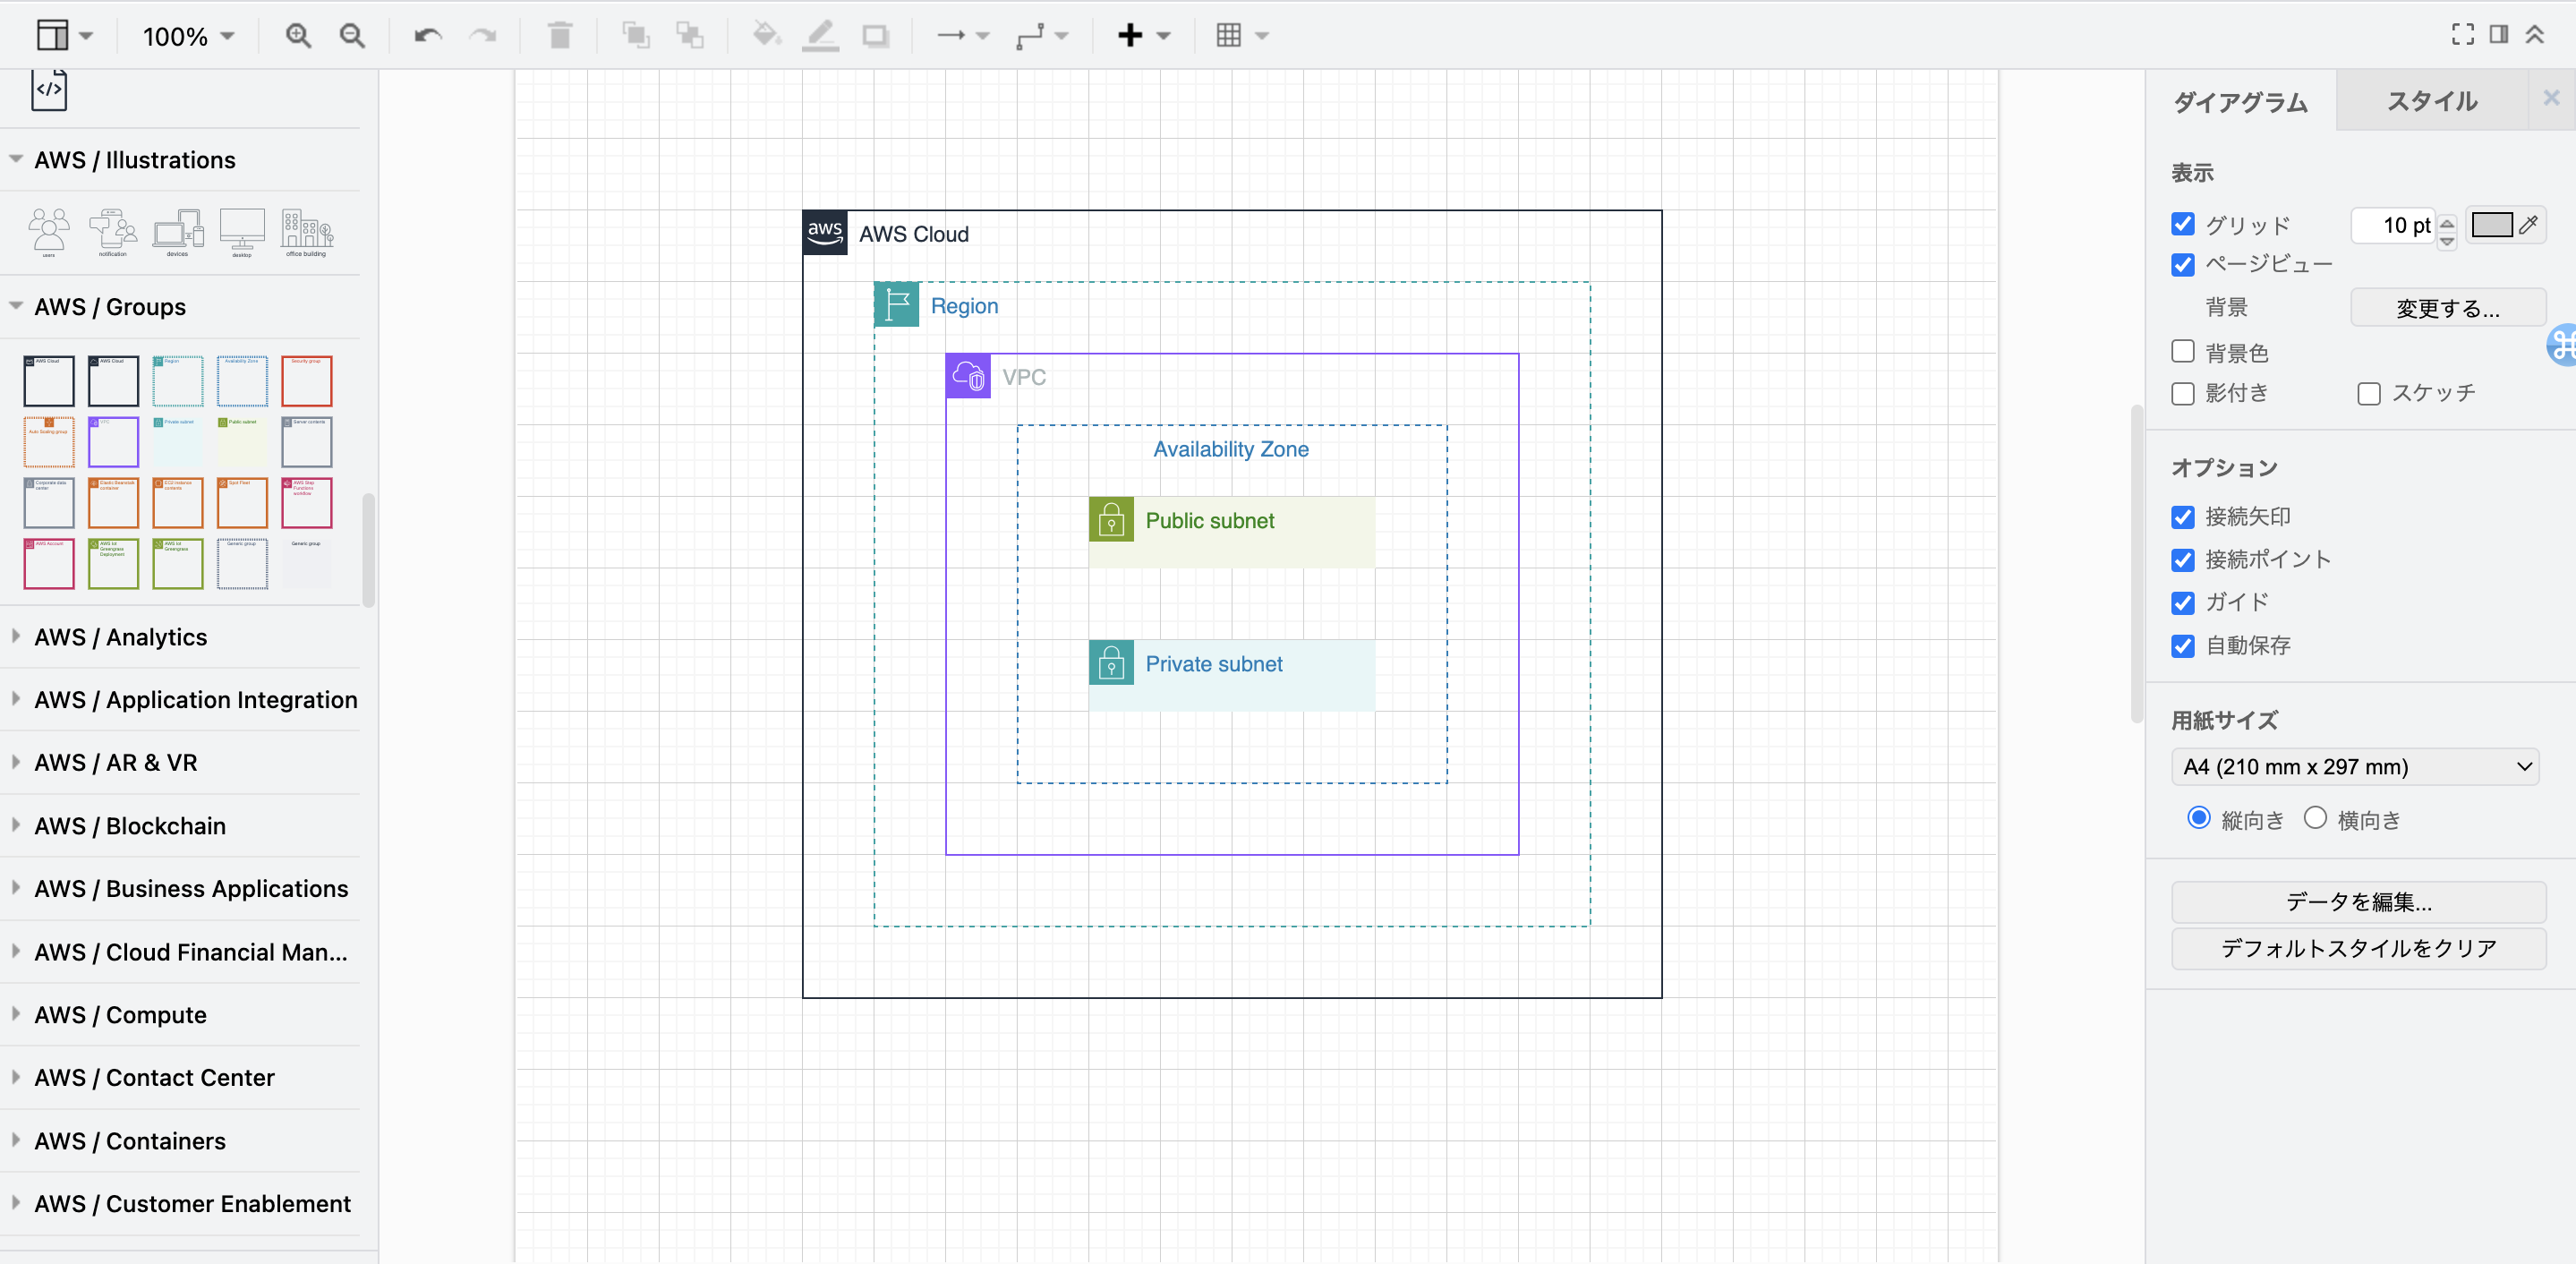2576x1264 pixels.
Task: Enable the 背景色 checkbox
Action: coord(2182,352)
